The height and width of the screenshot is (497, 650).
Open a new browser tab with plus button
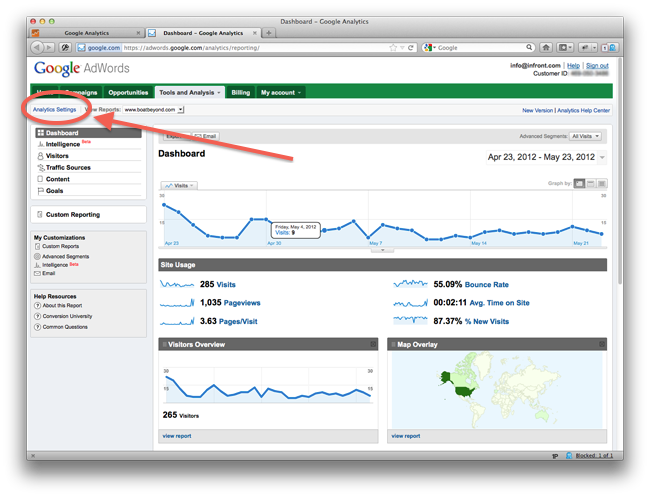tap(269, 33)
